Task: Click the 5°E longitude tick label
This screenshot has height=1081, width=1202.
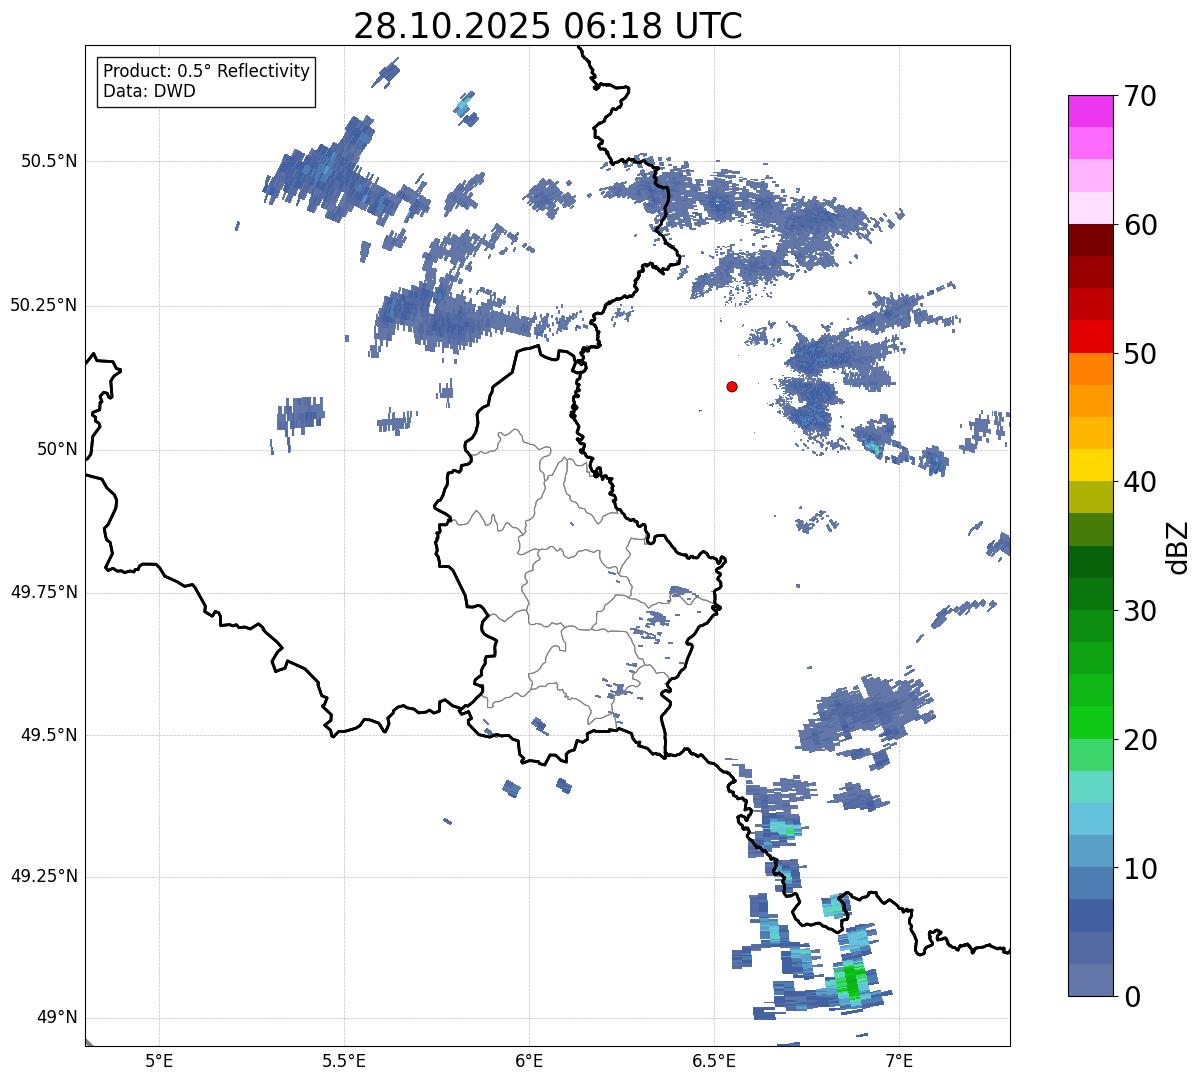Action: click(x=159, y=1061)
